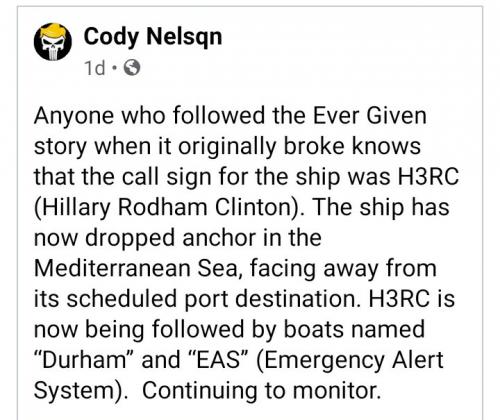This screenshot has height=420, width=500.
Task: Click "Mediterranean Sea" in the post text
Action: coord(138,268)
